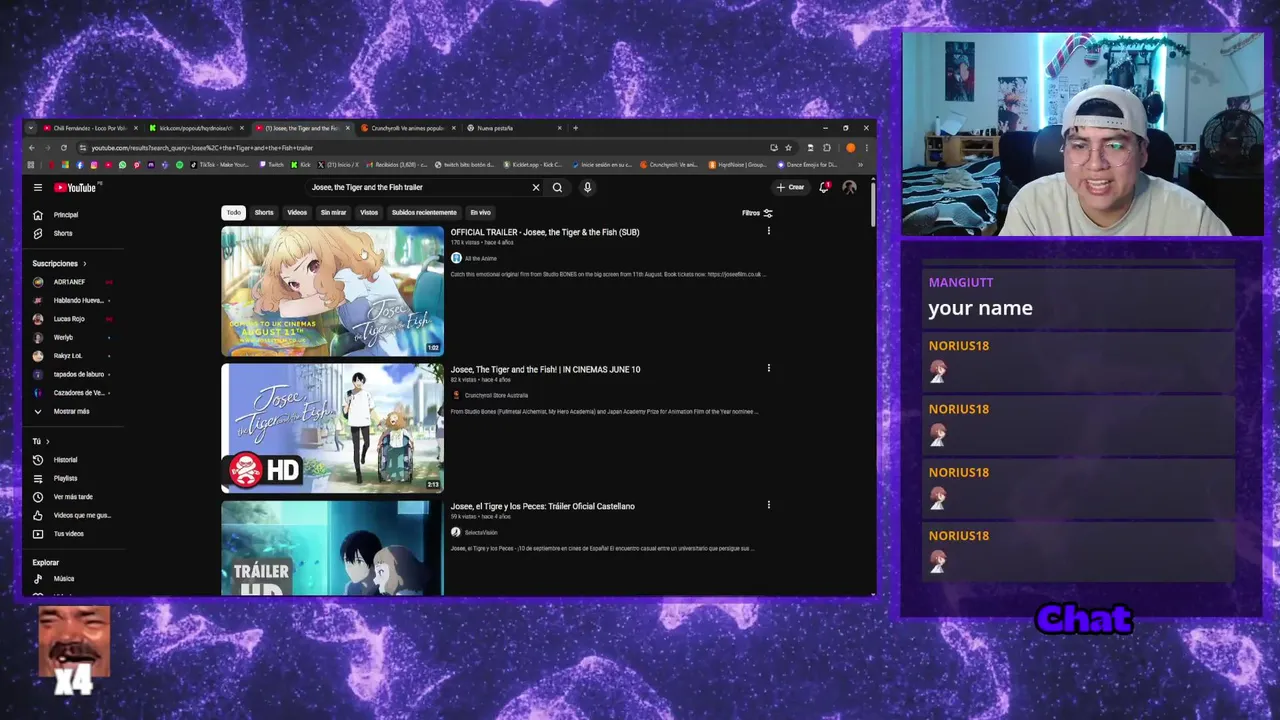
Task: Open options menu for OFFICIAL TRAILER video
Action: coord(768,231)
